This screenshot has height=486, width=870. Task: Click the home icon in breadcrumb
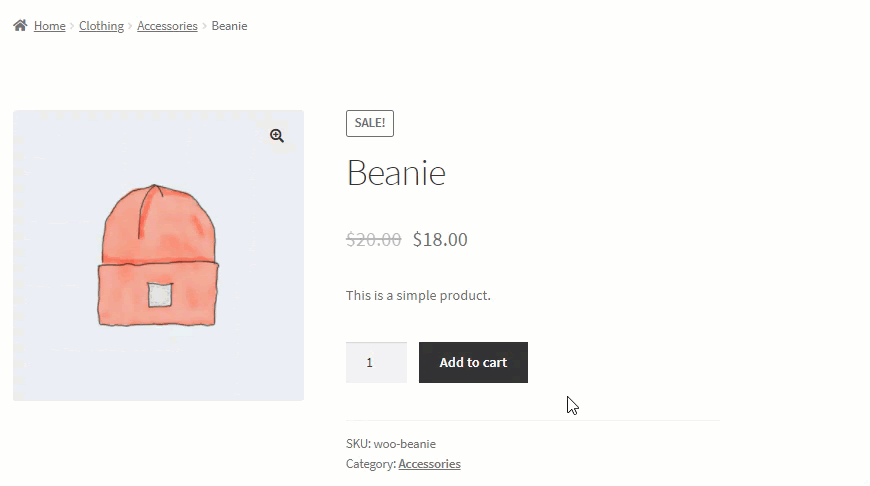pyautogui.click(x=20, y=26)
